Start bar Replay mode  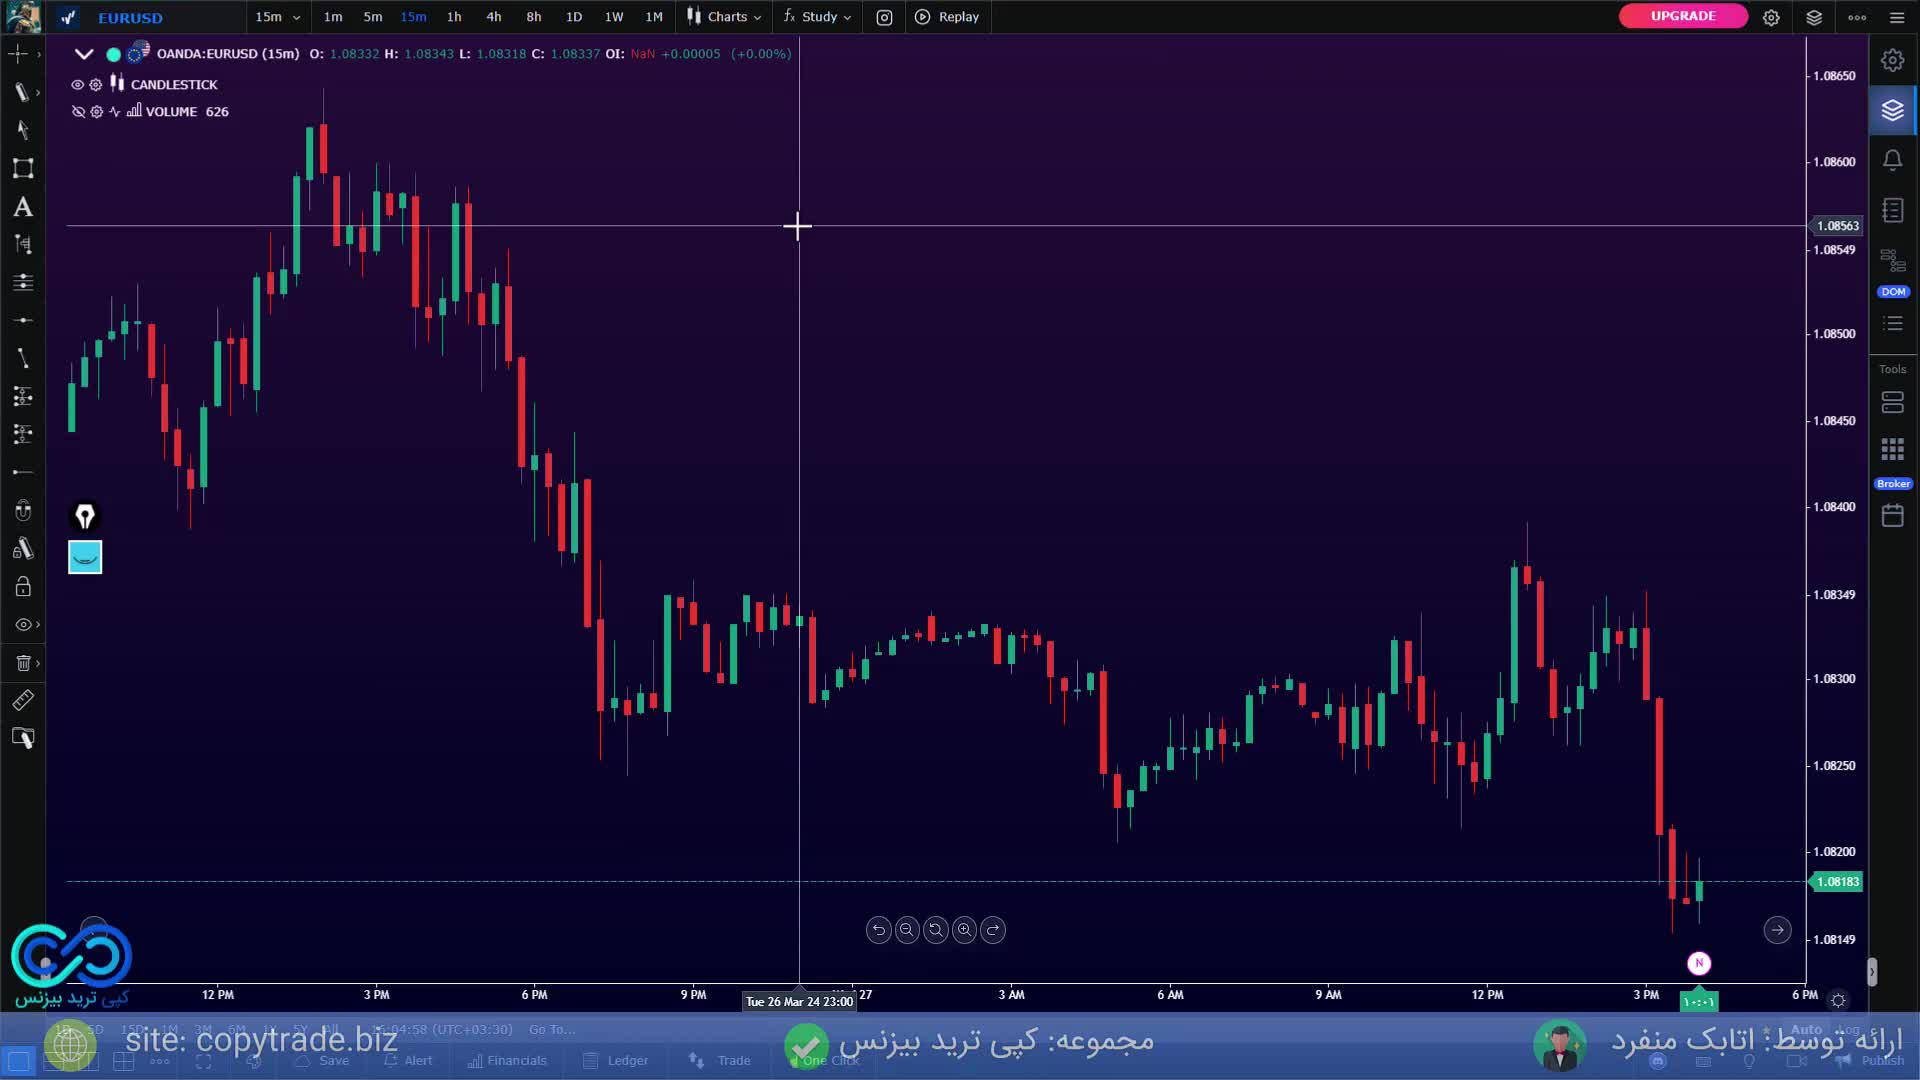pyautogui.click(x=948, y=17)
